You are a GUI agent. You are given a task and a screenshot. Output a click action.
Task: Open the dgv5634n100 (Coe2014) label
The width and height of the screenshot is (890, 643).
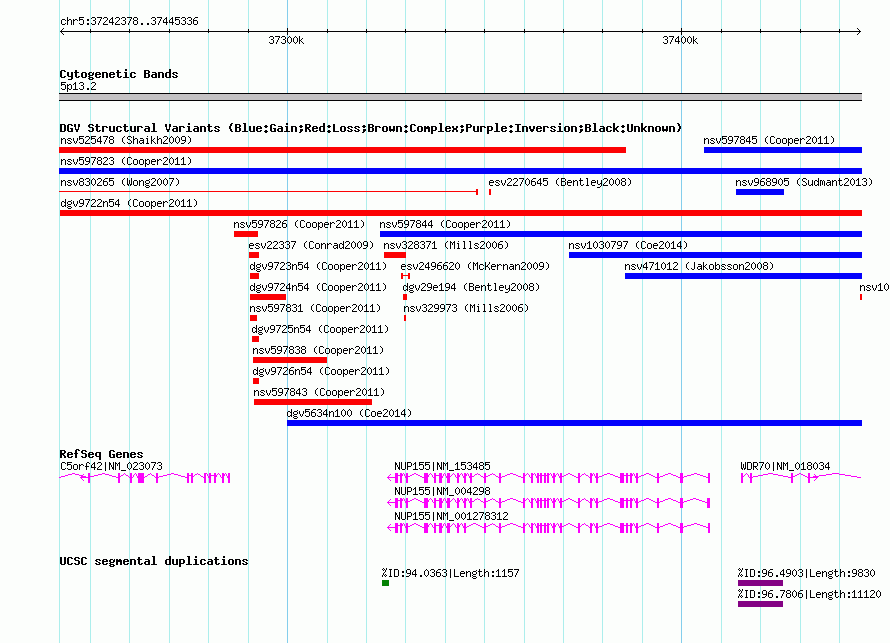coord(349,413)
